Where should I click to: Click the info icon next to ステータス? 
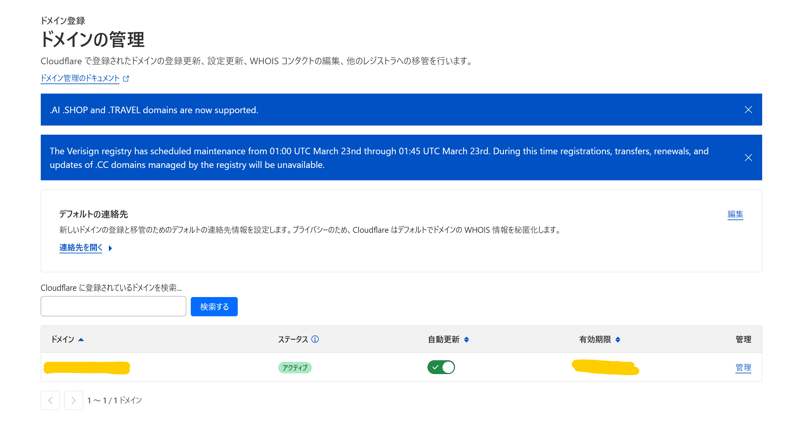(315, 340)
